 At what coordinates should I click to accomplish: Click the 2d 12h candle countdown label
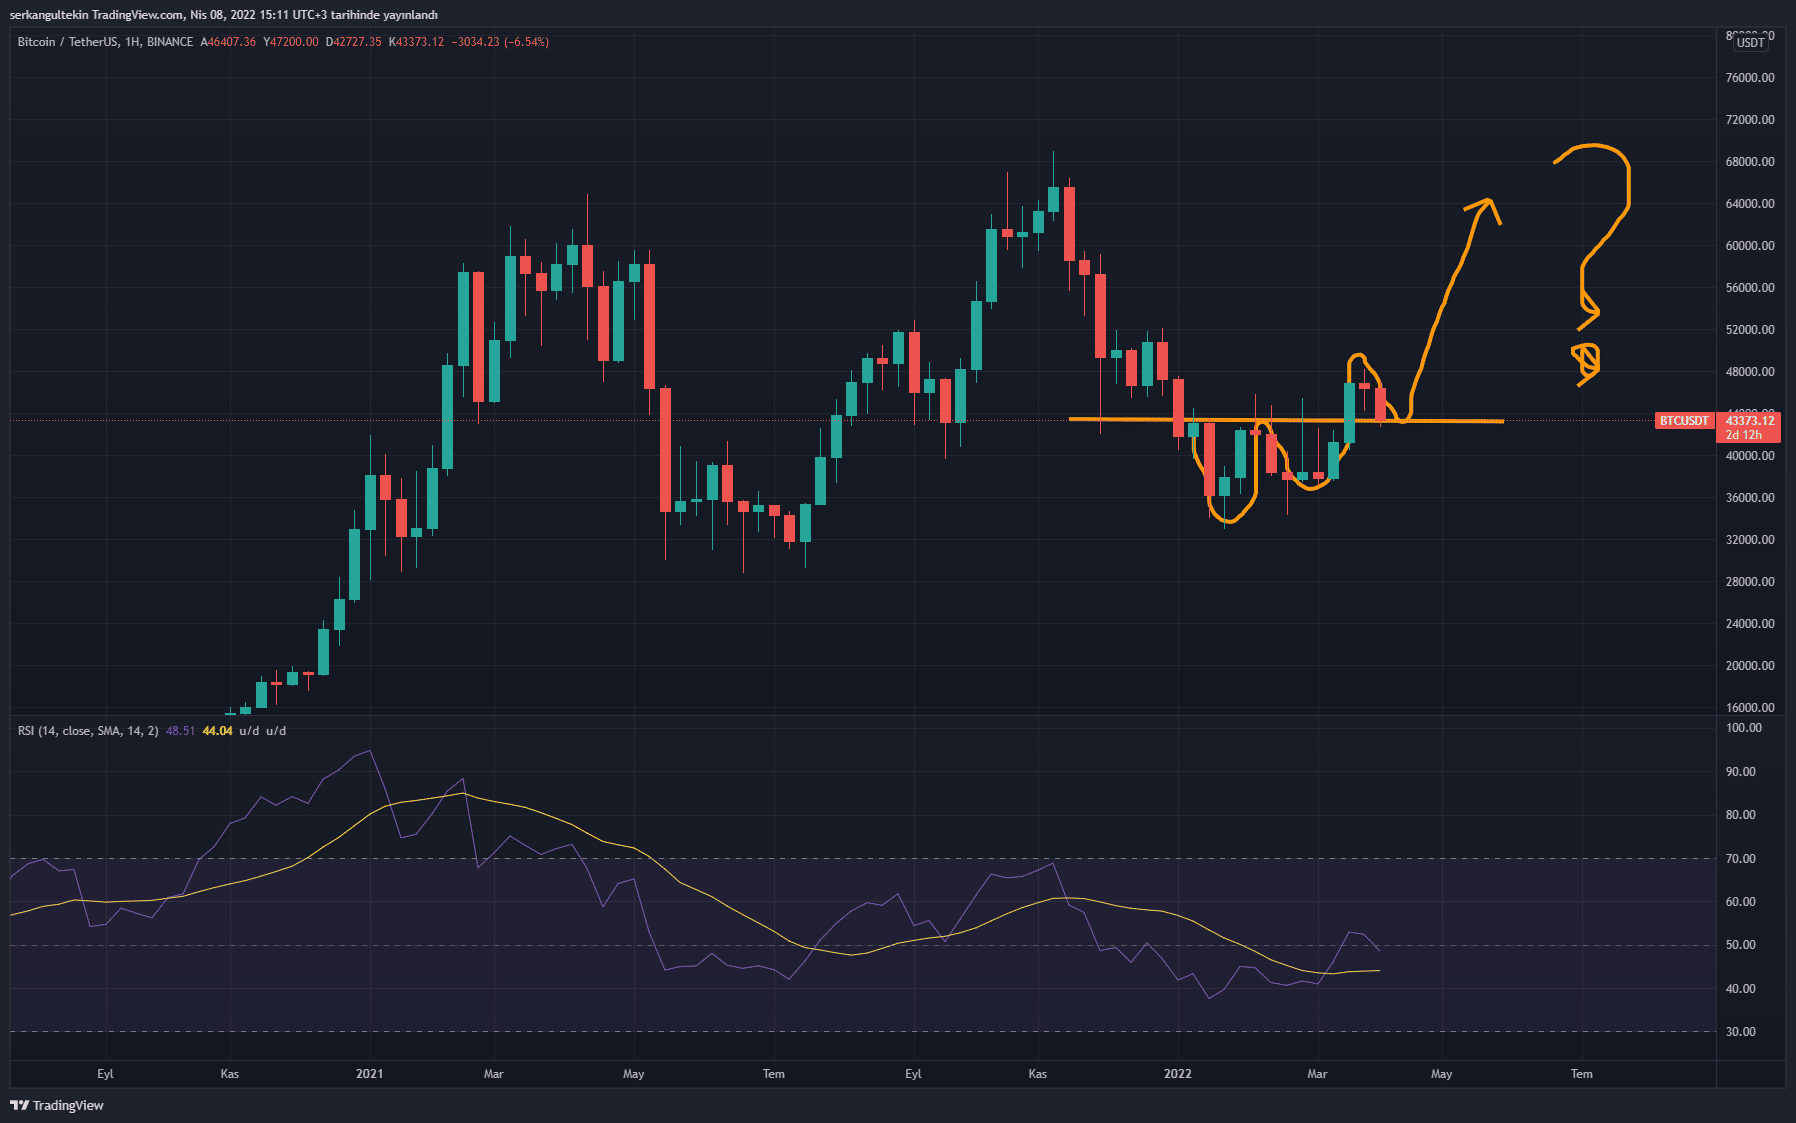click(1744, 435)
